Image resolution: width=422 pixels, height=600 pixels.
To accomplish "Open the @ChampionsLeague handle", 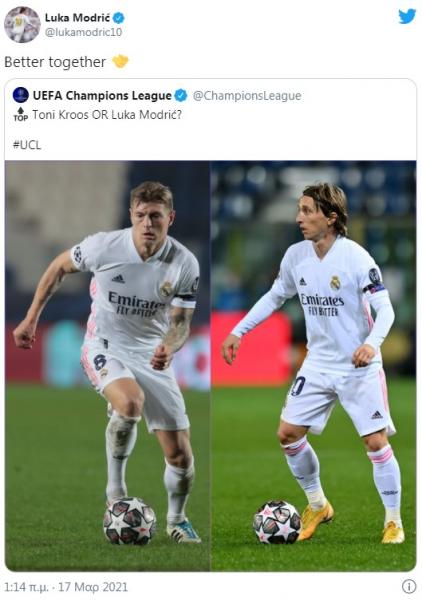I will coord(247,96).
